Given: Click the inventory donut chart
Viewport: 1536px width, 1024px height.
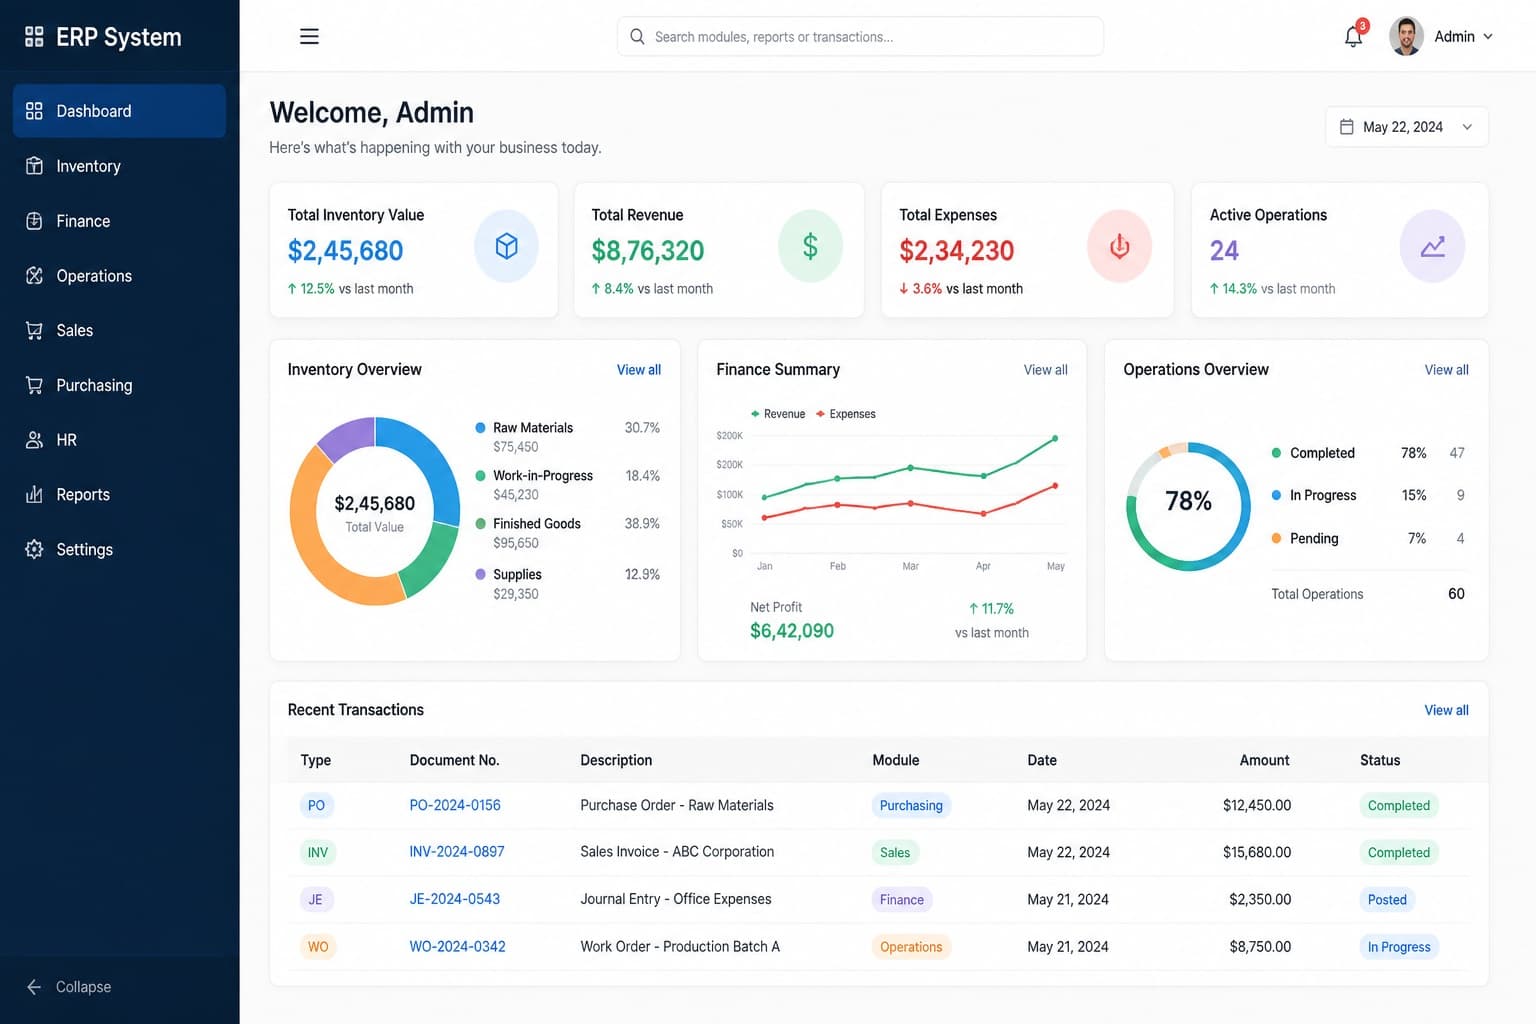Looking at the screenshot, I should 375,511.
